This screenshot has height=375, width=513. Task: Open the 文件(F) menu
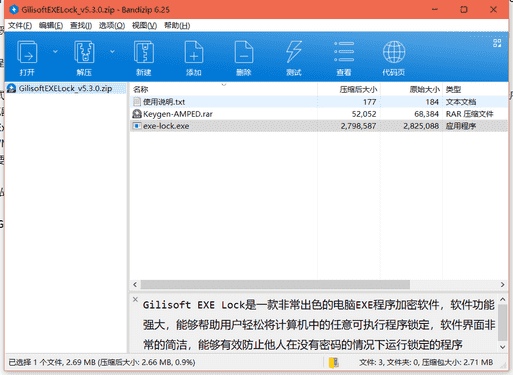[x=20, y=25]
